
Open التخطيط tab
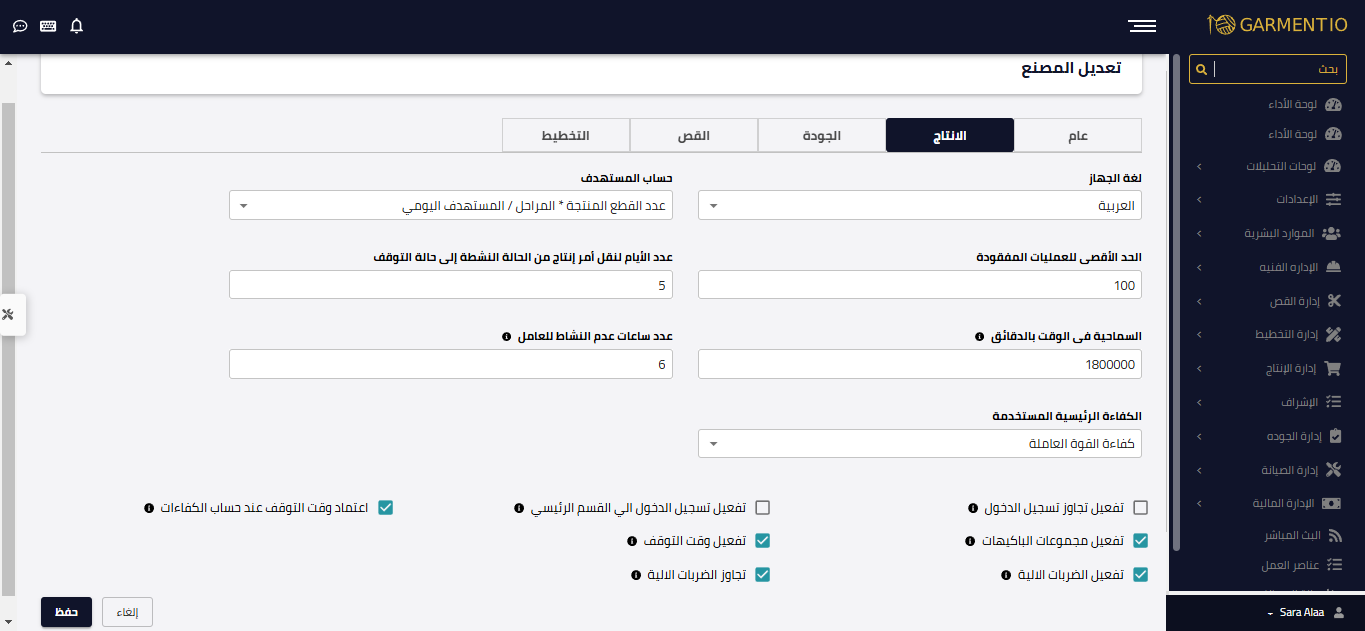(x=566, y=135)
